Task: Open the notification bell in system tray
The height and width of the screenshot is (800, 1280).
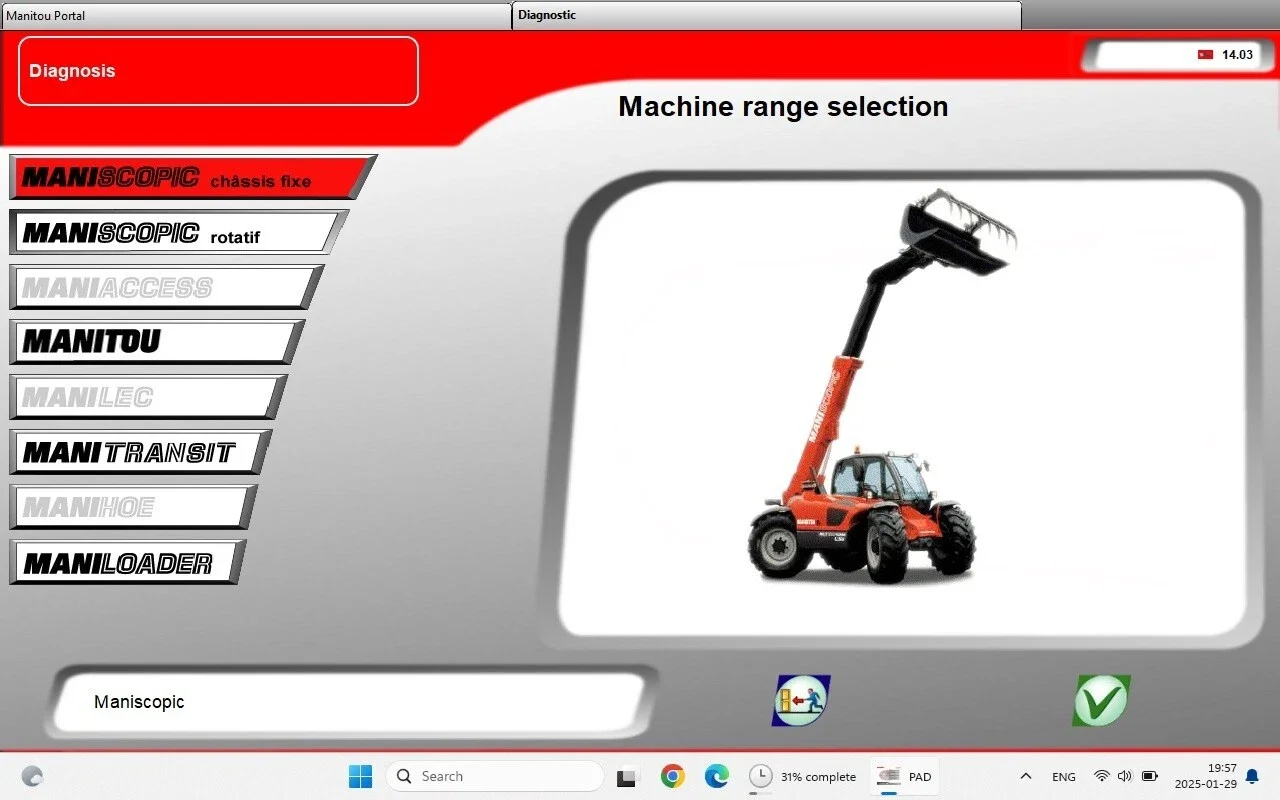Action: tap(1251, 776)
